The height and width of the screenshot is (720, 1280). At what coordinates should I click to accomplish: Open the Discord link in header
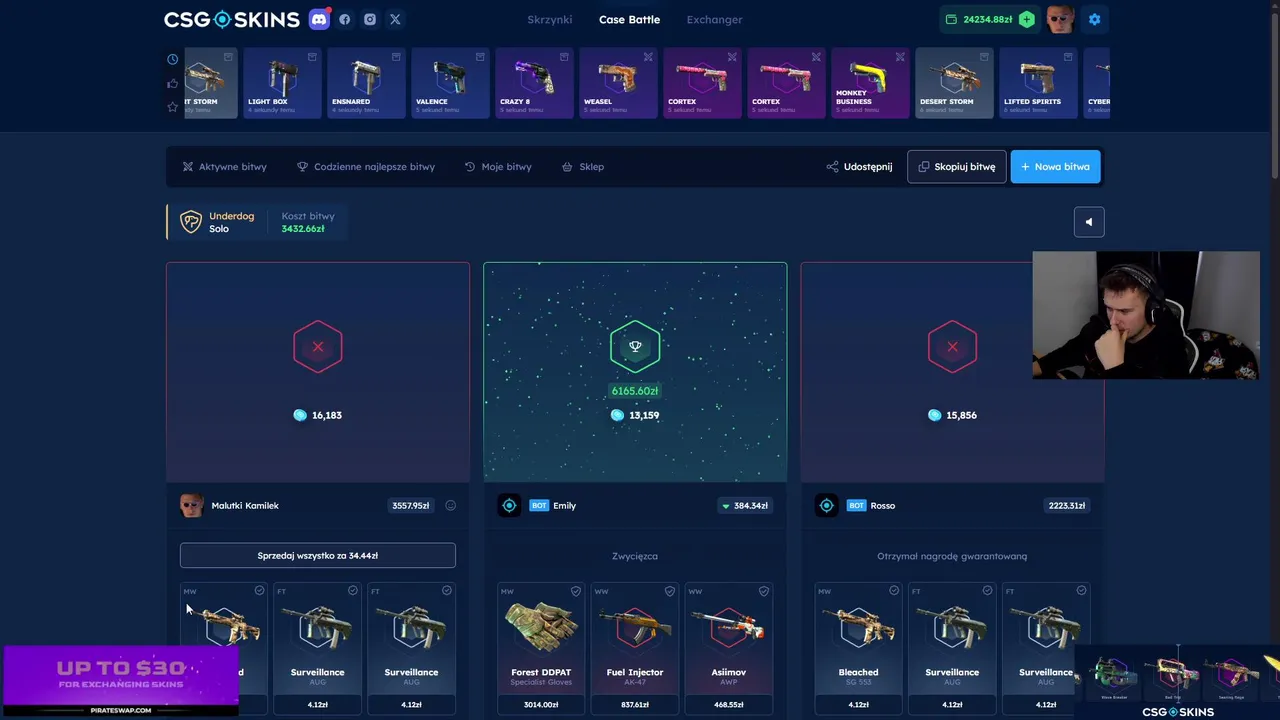[319, 19]
